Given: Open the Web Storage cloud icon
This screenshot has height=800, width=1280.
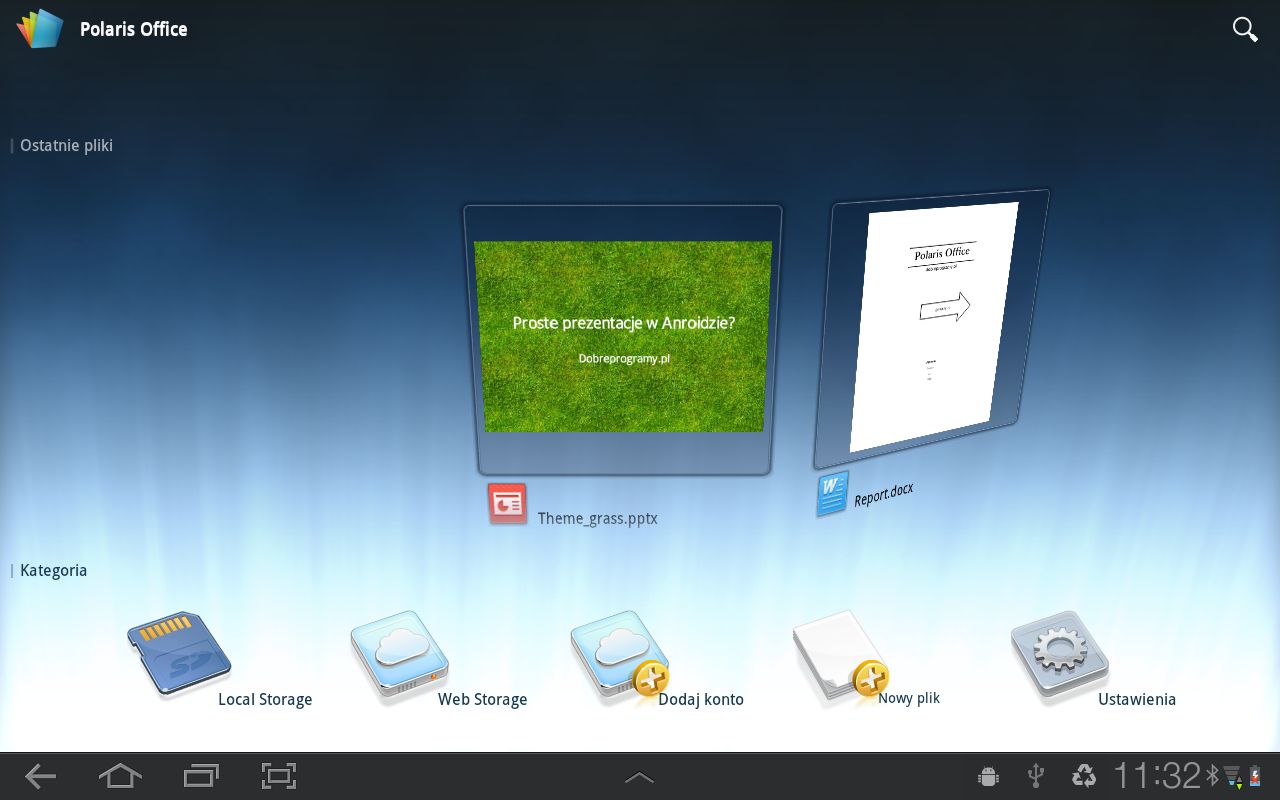Looking at the screenshot, I should pyautogui.click(x=400, y=654).
